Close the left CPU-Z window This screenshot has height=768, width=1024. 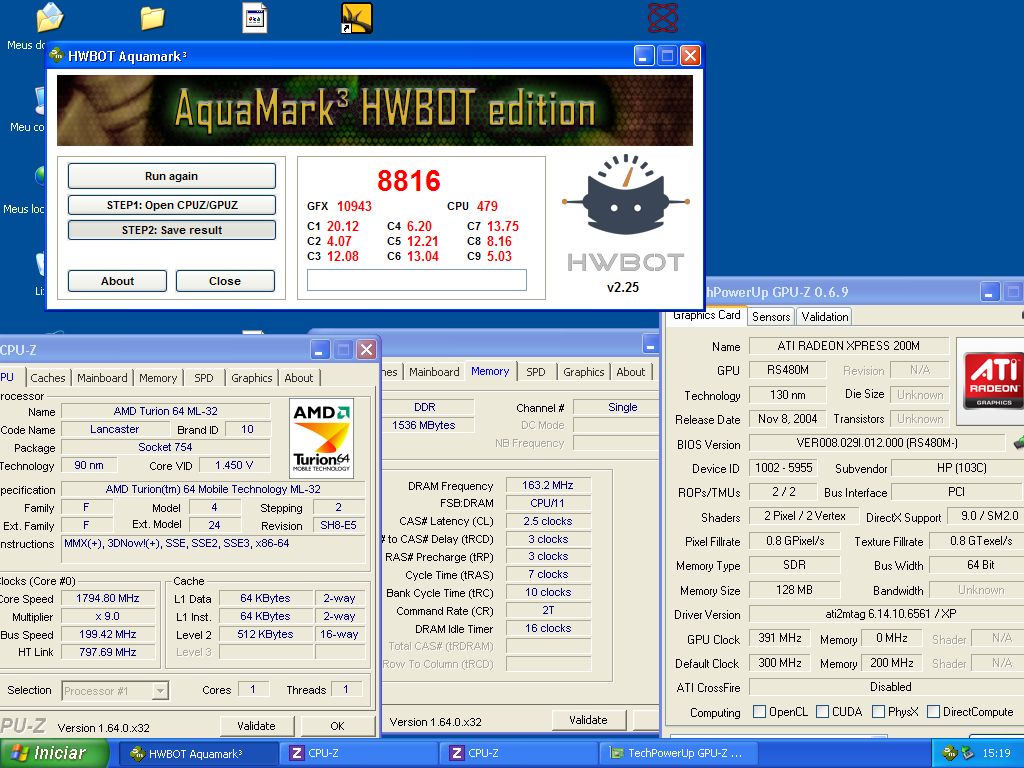pos(366,350)
